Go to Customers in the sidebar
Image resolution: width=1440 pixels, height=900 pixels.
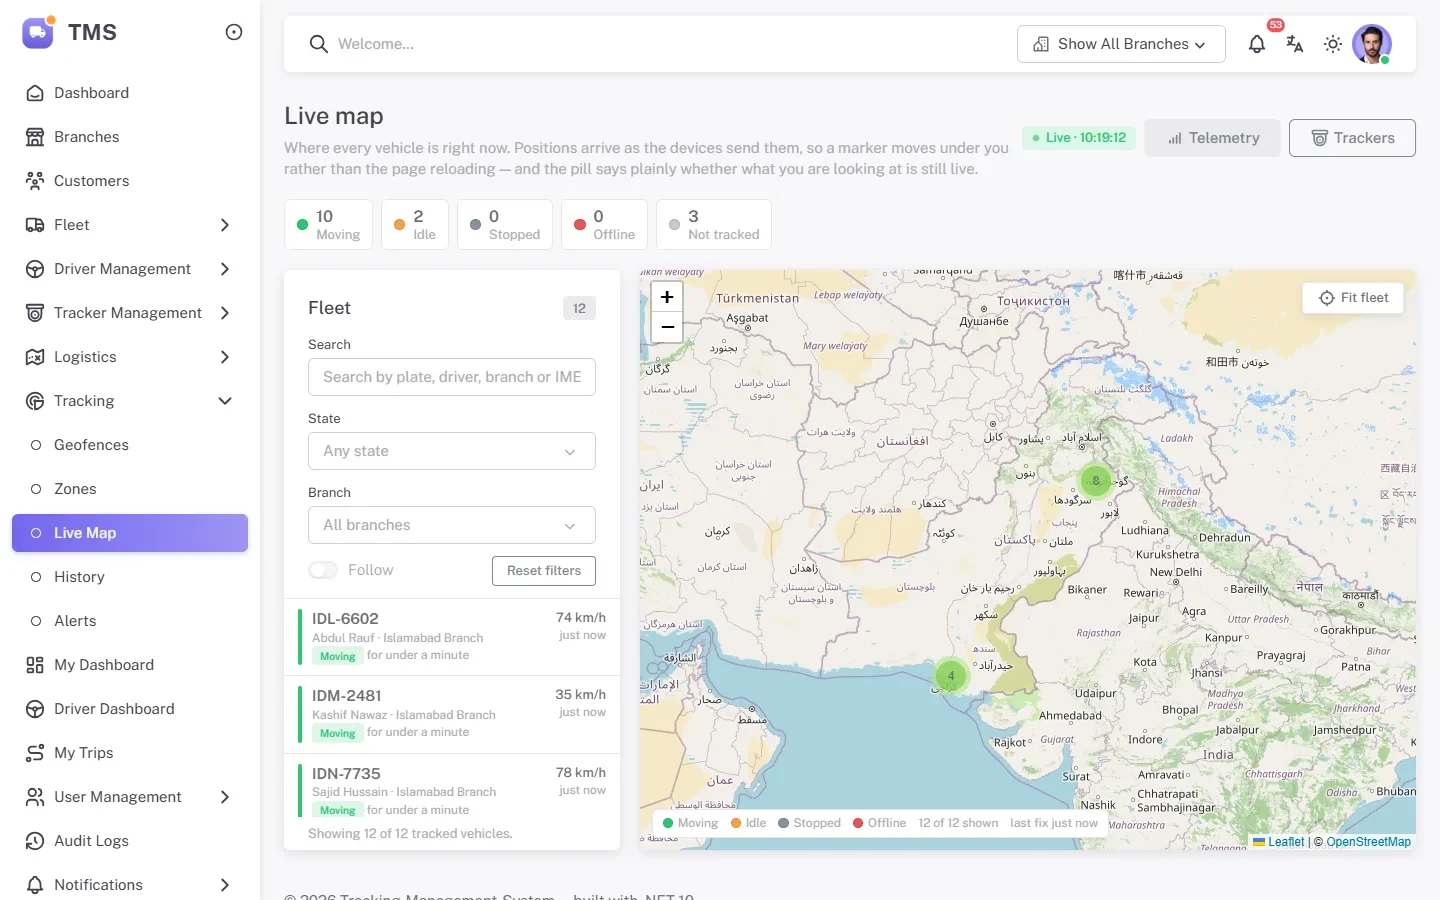coord(130,181)
